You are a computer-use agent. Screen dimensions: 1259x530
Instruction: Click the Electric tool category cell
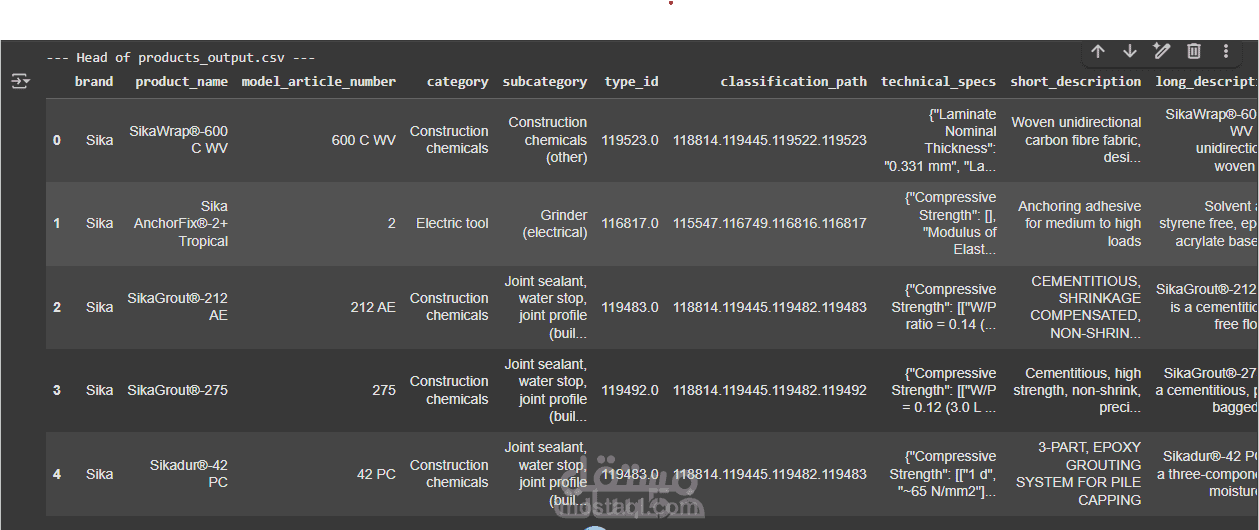click(x=453, y=224)
